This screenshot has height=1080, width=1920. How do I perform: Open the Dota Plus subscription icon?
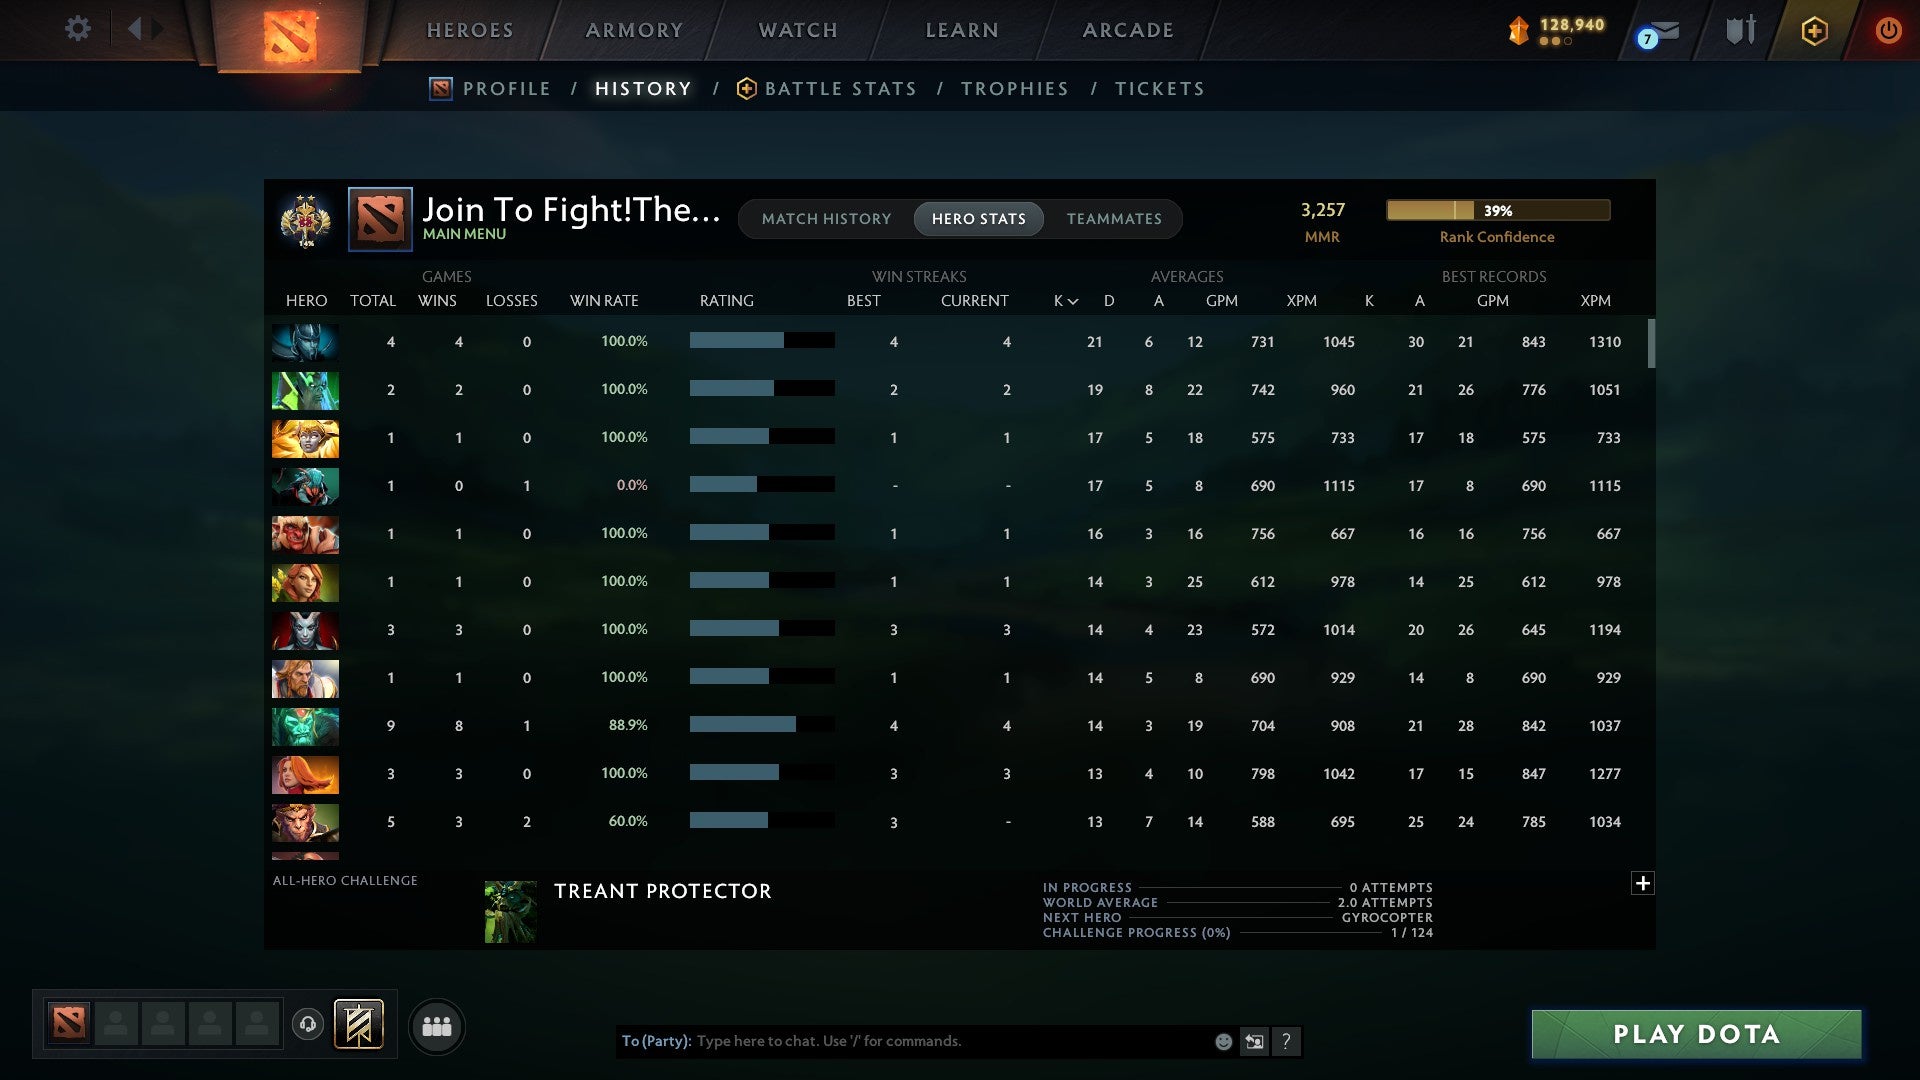[x=1815, y=30]
